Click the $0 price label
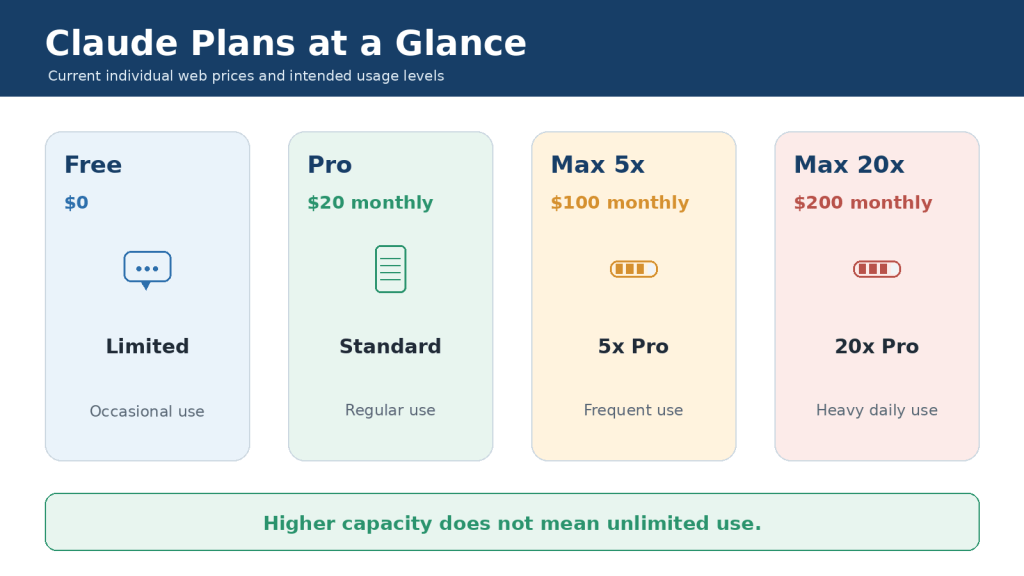 [76, 202]
